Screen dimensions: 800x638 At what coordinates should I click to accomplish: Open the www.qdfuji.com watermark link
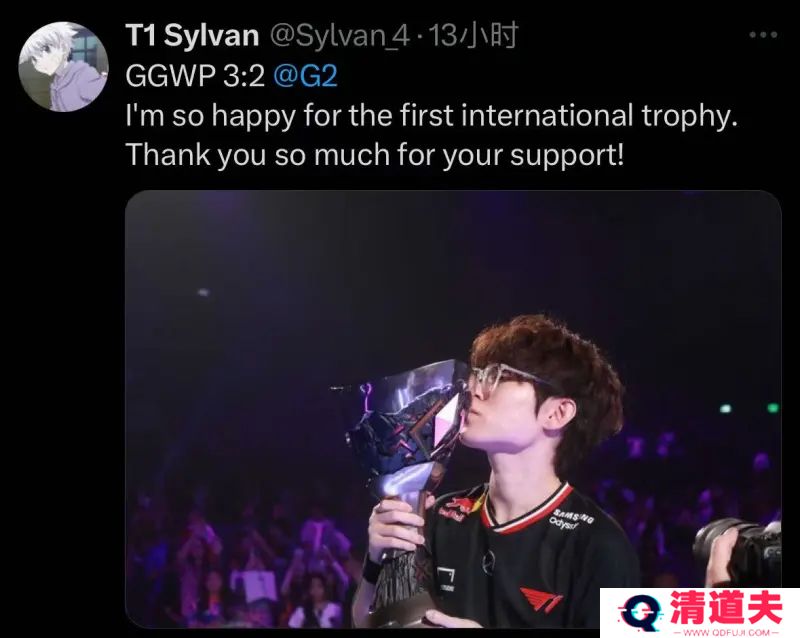[x=725, y=632]
